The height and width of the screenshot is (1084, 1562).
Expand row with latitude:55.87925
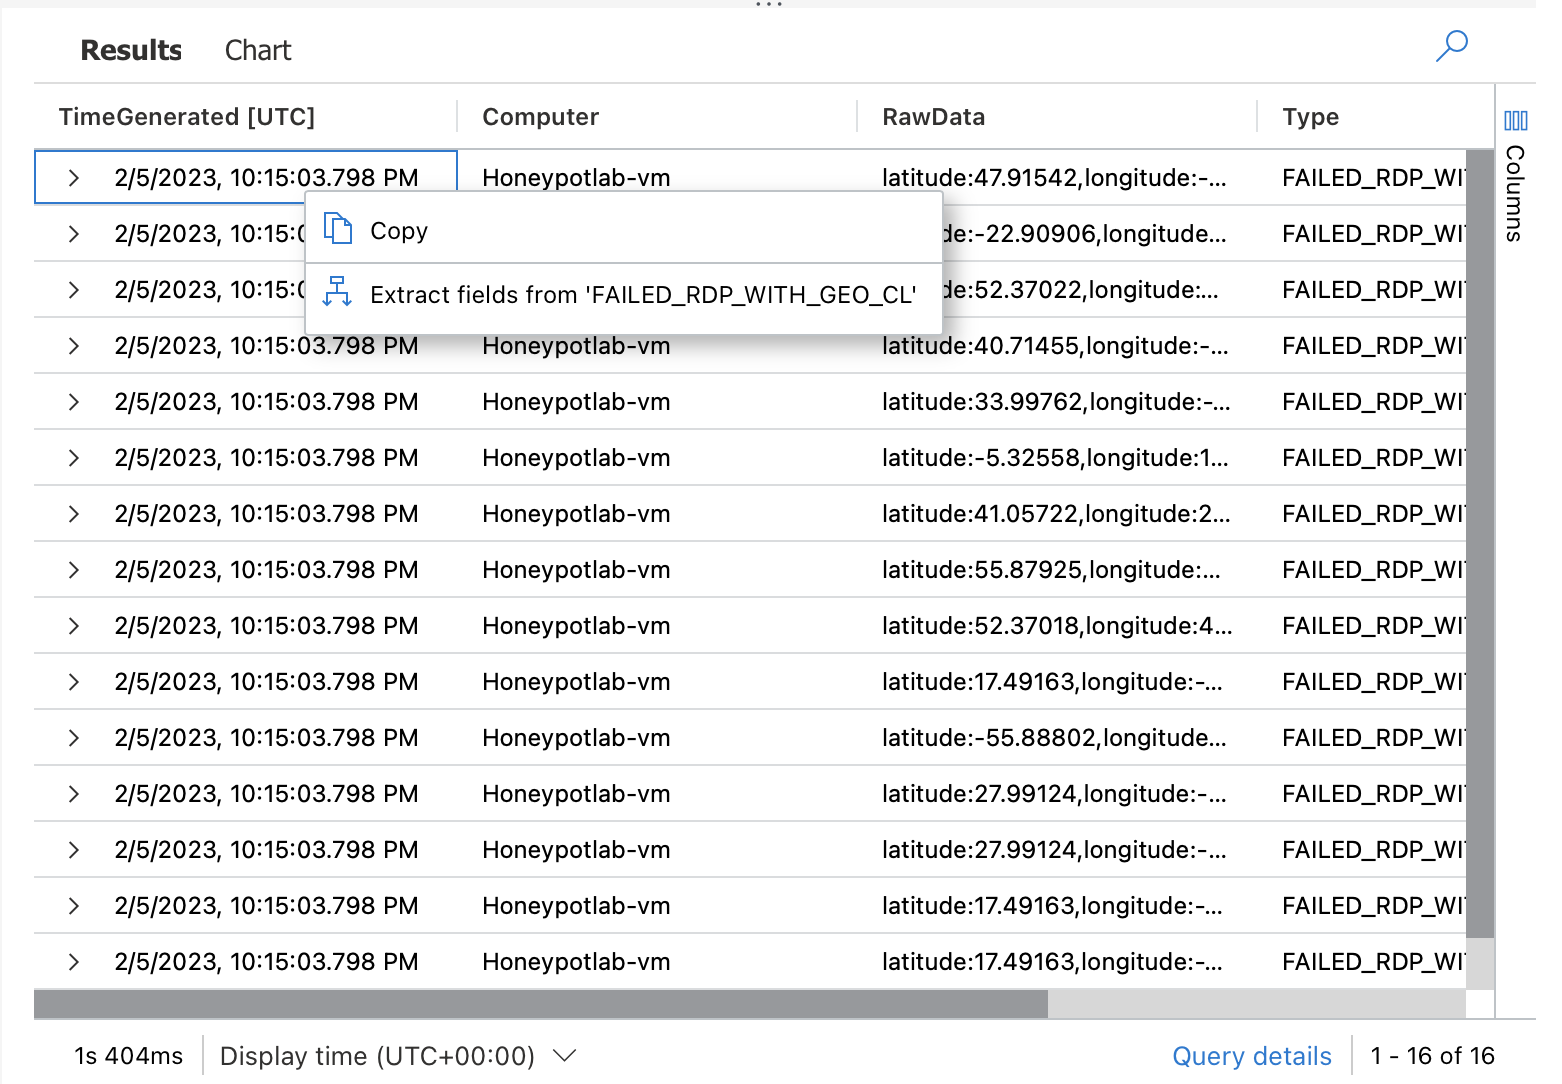click(73, 570)
